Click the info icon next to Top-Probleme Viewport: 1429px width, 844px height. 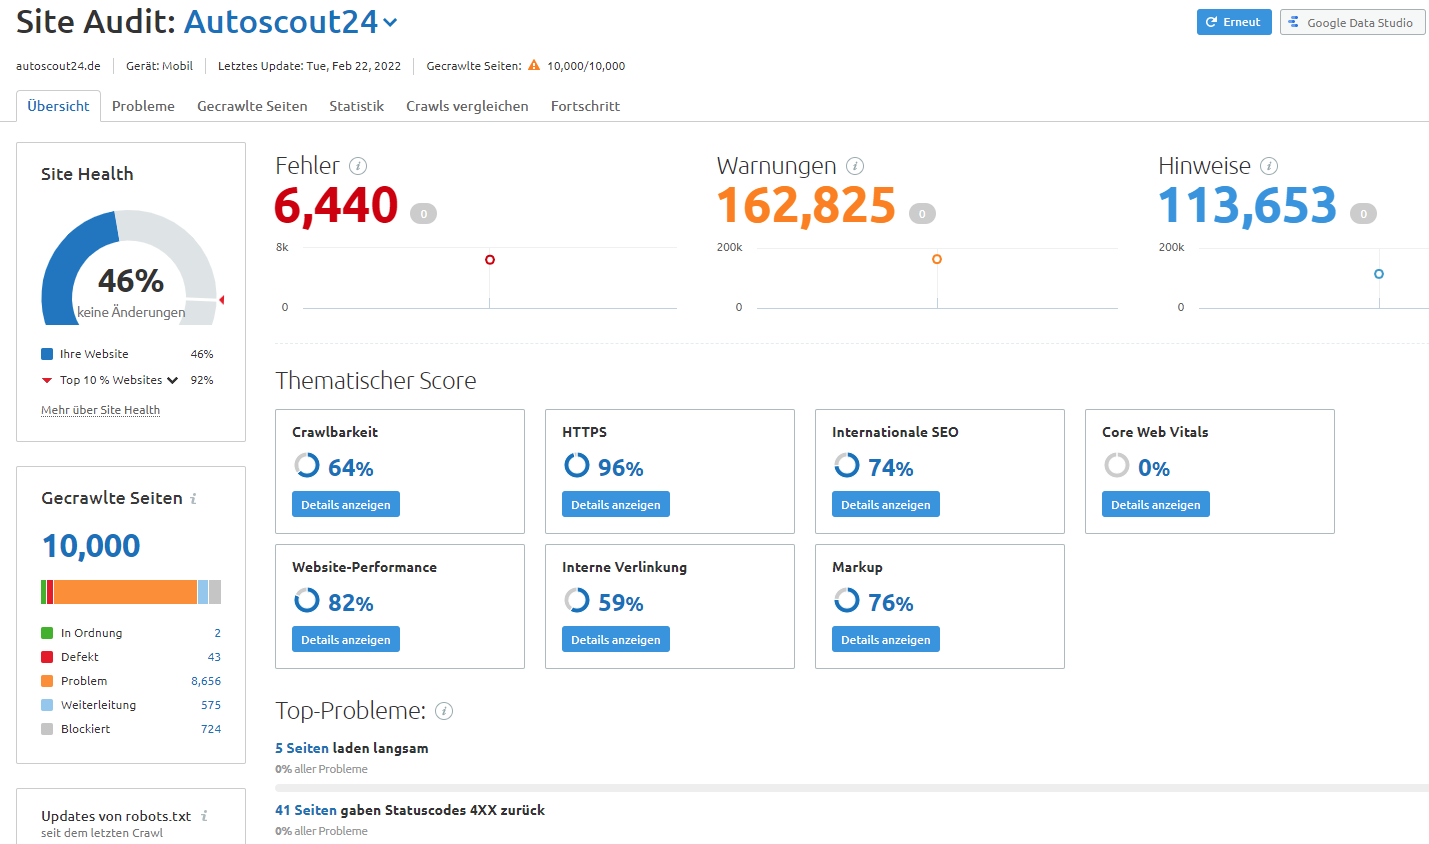pos(444,711)
